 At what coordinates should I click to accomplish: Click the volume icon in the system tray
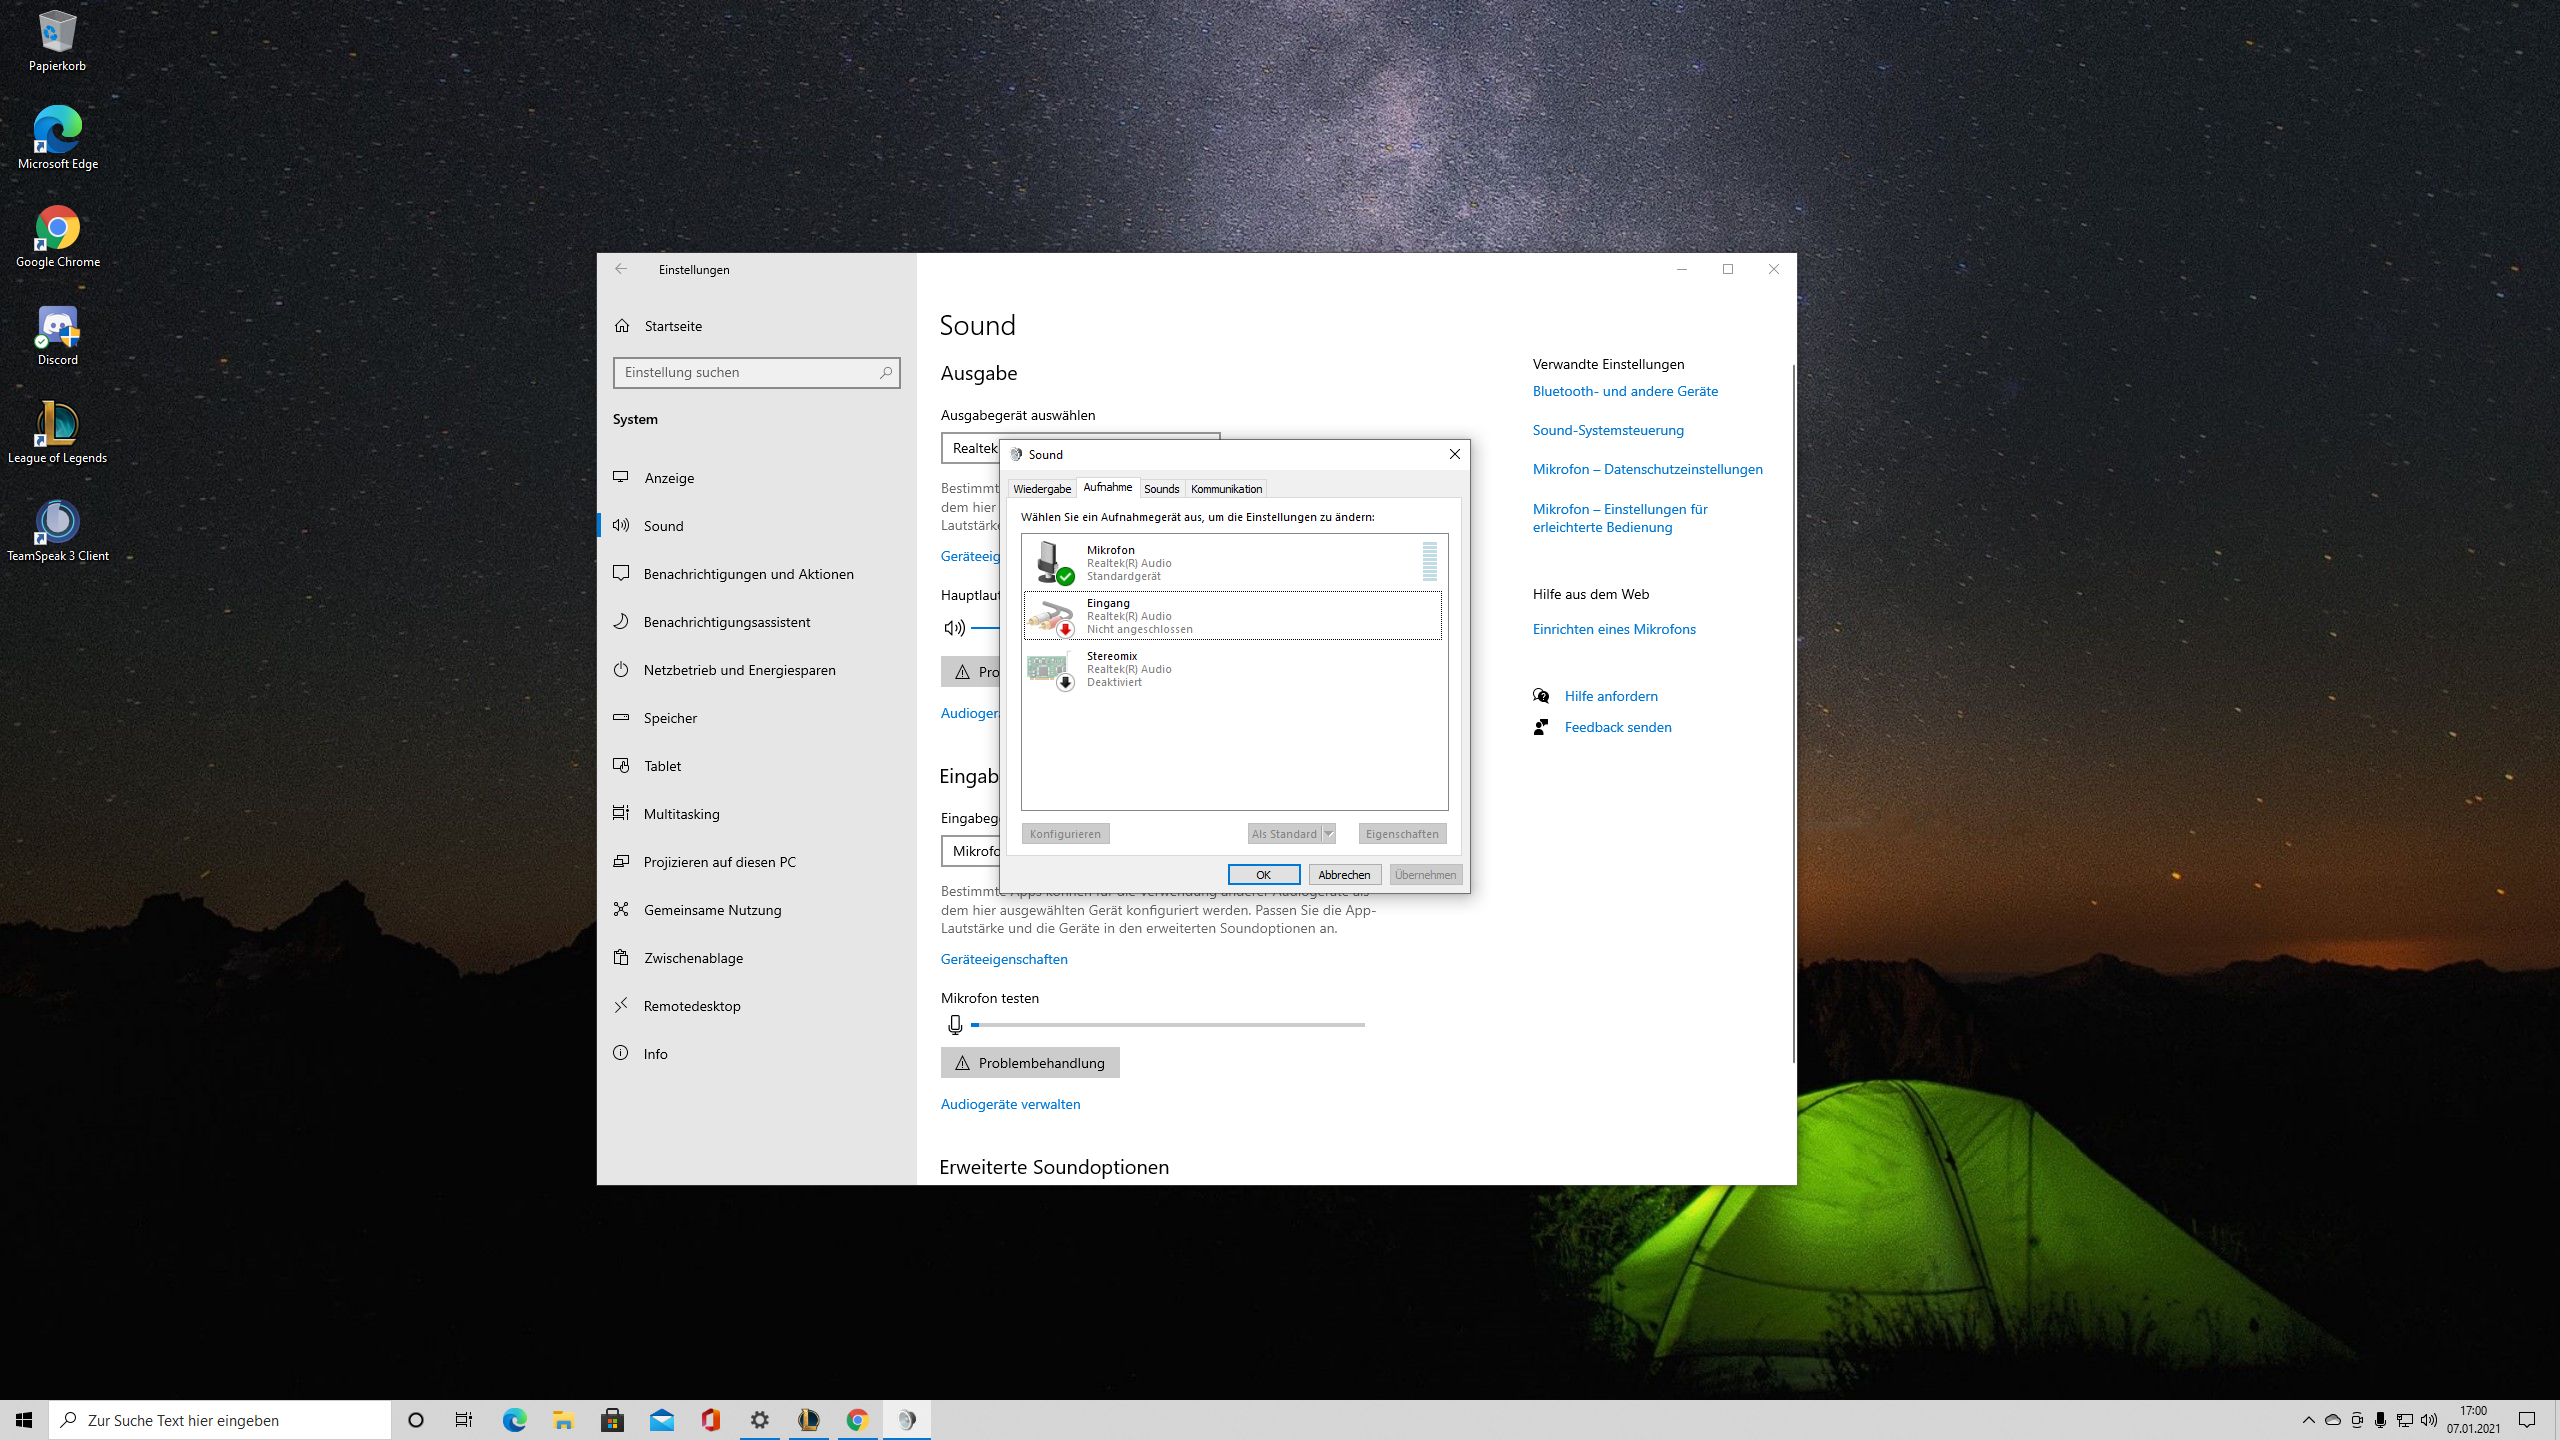(x=2429, y=1419)
